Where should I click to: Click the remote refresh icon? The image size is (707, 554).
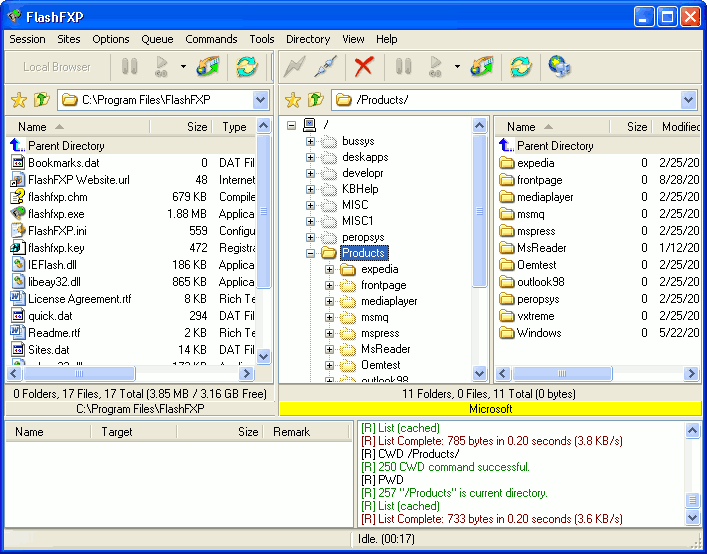point(521,67)
